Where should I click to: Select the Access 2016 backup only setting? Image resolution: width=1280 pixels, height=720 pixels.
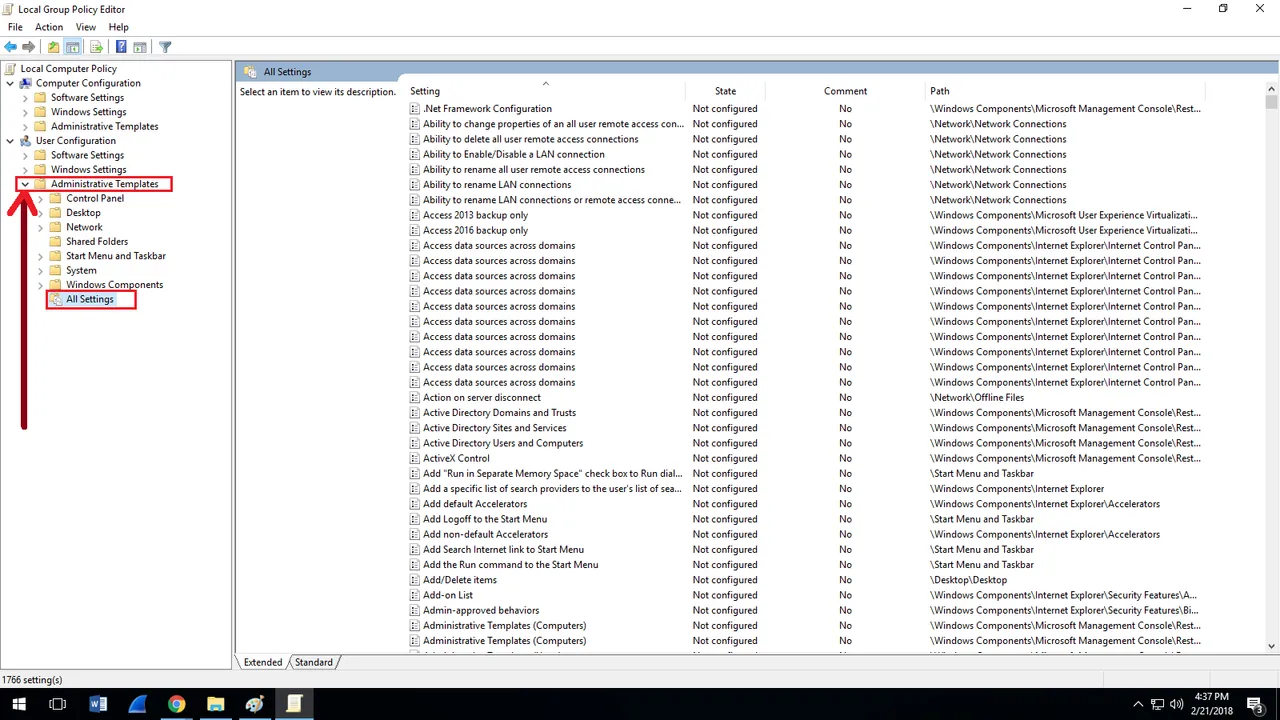point(475,230)
